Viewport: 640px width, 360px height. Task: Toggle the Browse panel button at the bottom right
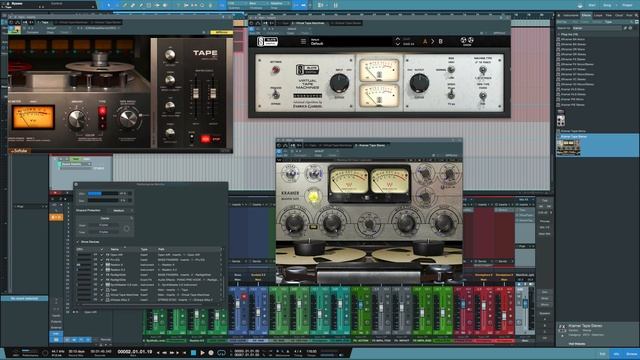[x=631, y=354]
